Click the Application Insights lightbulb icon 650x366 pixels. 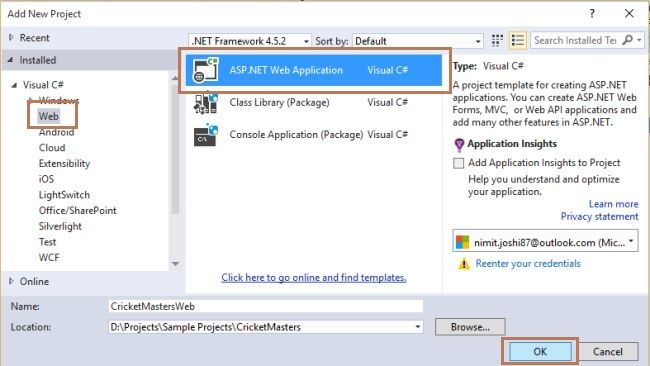459,145
